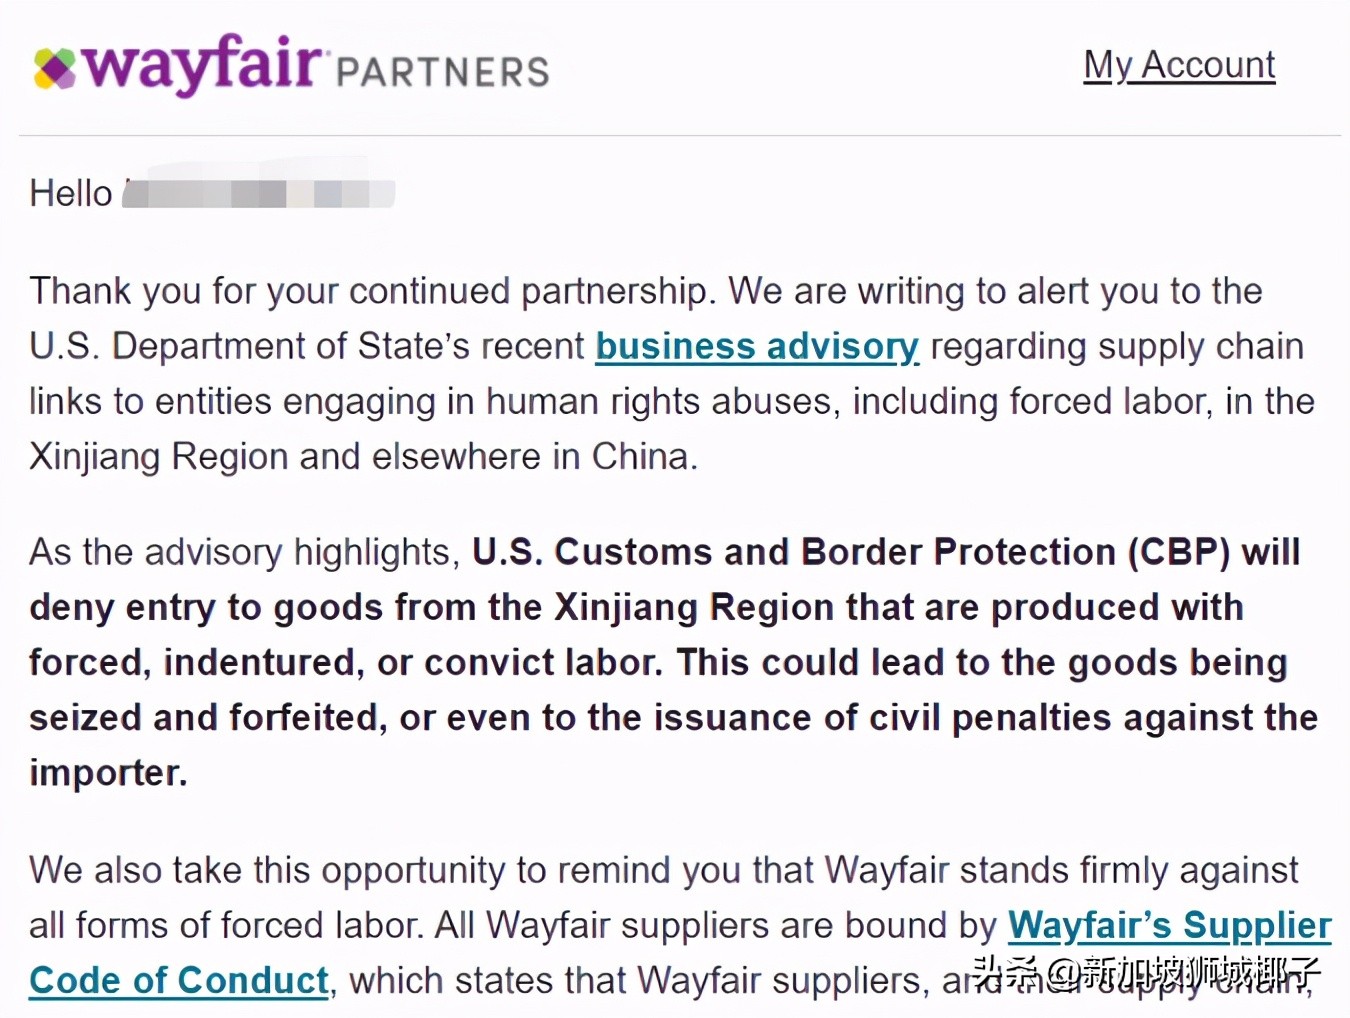1350x1018 pixels.
Task: Open the My Account link
Action: tap(1179, 65)
